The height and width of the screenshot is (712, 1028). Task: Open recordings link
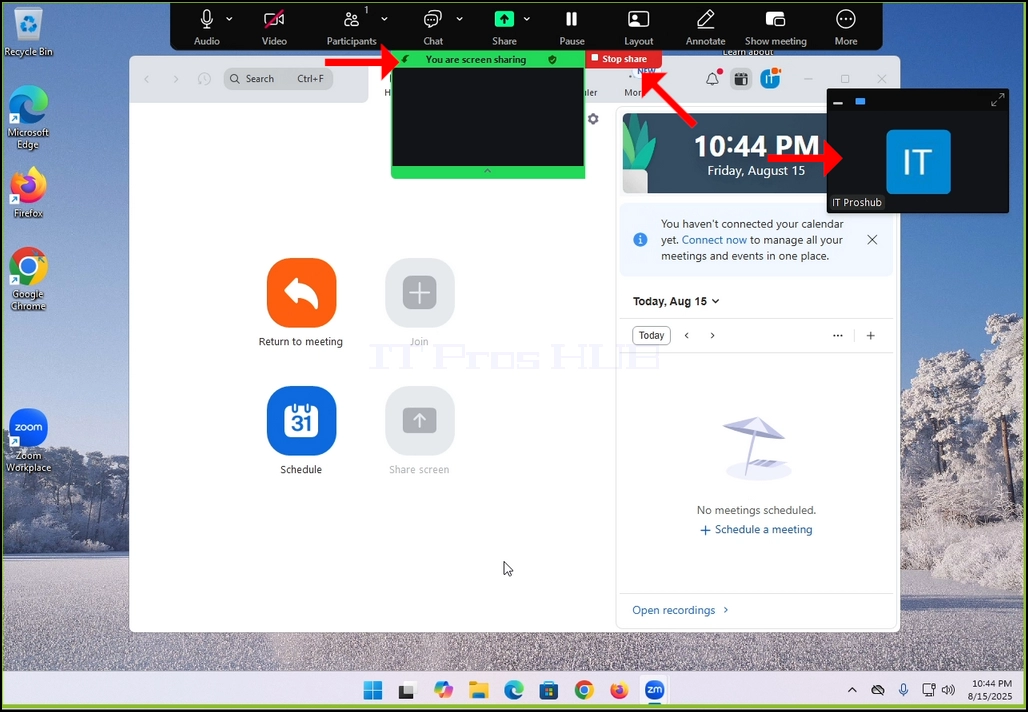(x=680, y=610)
